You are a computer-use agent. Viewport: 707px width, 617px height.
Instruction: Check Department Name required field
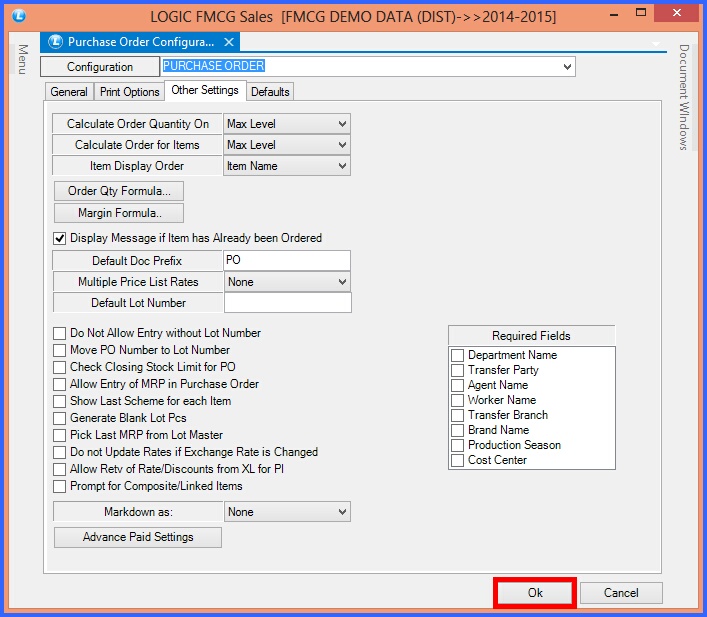pos(458,355)
